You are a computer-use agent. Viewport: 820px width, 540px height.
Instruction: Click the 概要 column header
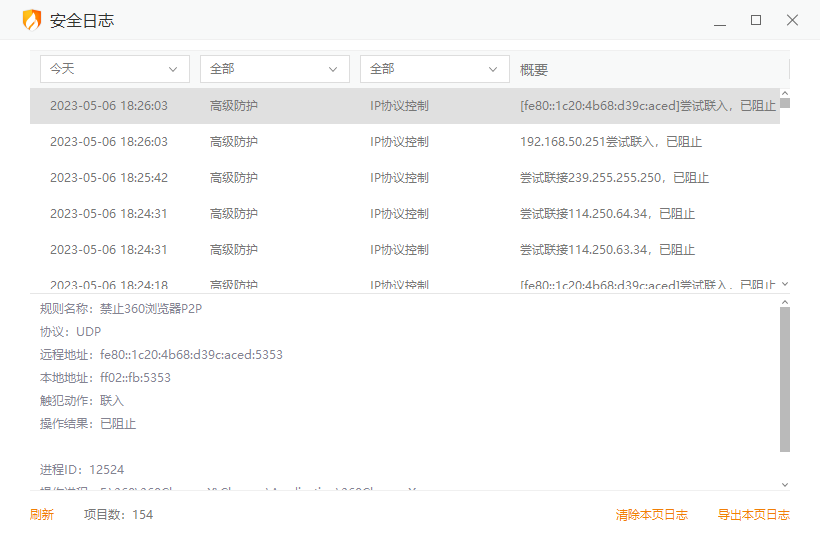(x=534, y=70)
